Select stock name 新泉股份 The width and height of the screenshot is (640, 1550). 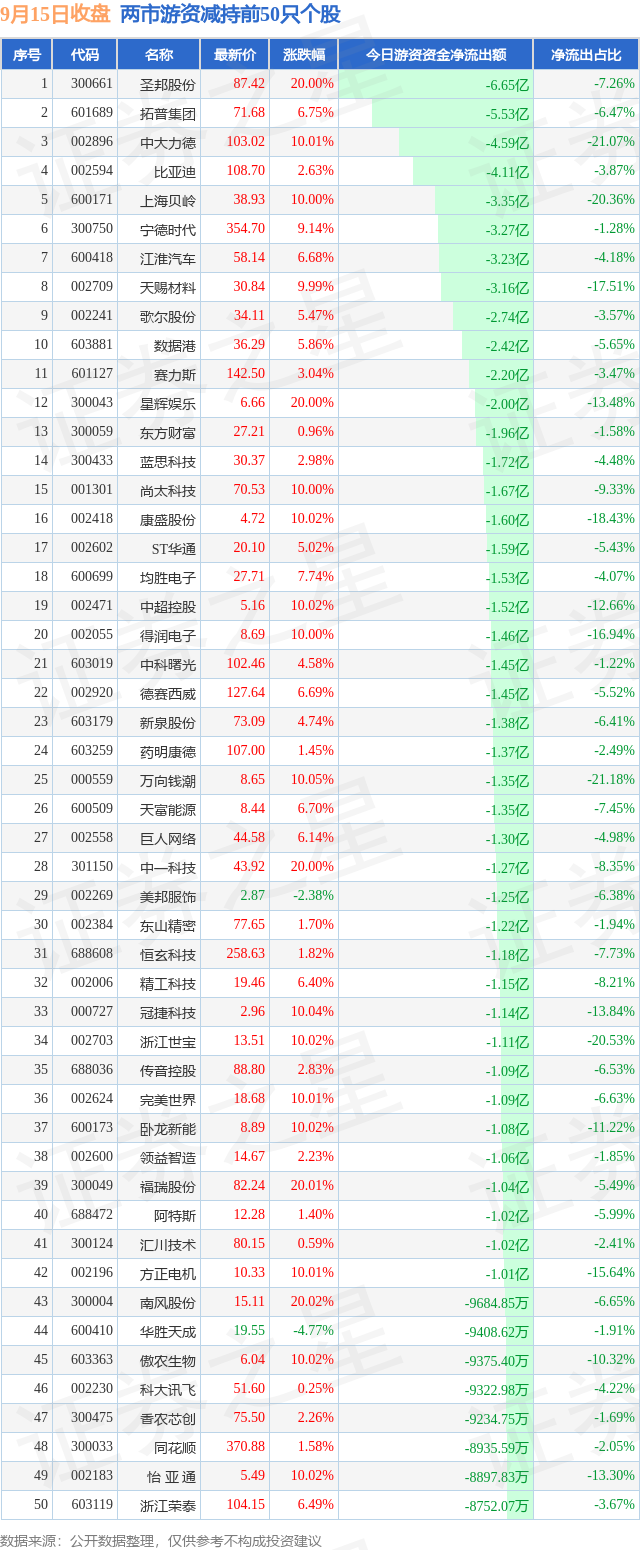click(168, 722)
